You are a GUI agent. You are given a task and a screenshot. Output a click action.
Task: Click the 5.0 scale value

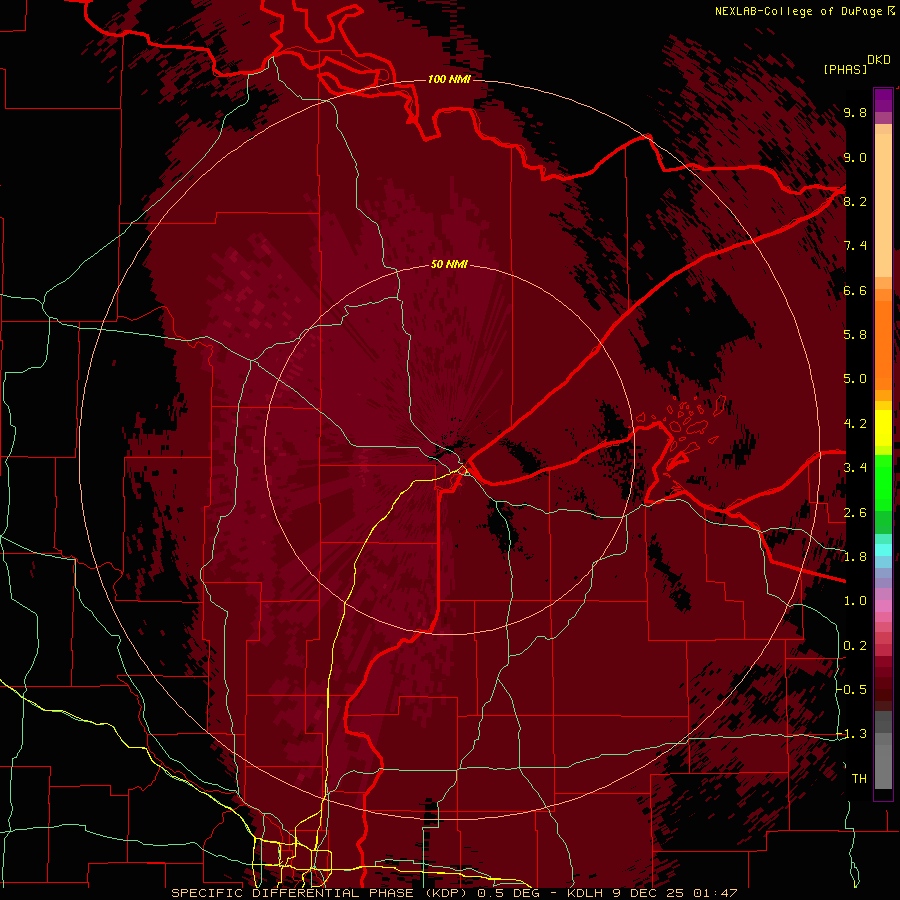point(855,379)
